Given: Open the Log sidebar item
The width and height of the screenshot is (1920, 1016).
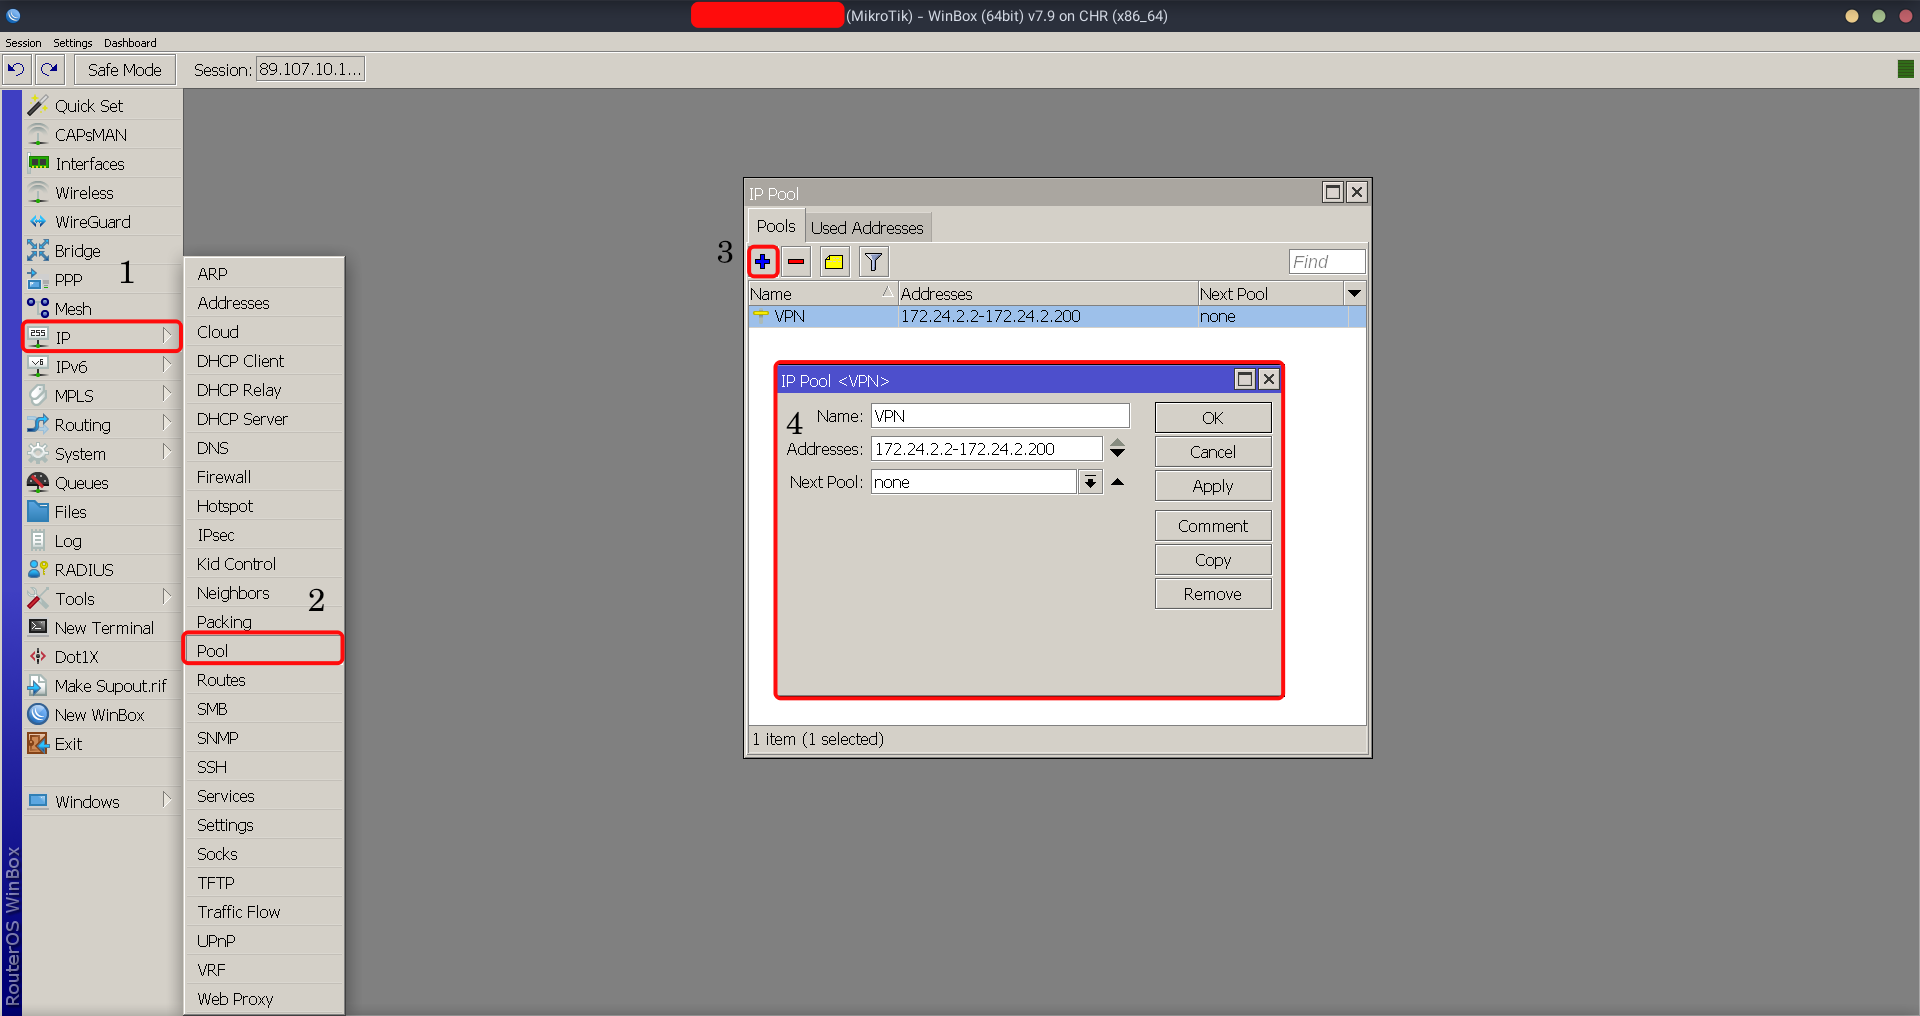Looking at the screenshot, I should click(x=102, y=541).
